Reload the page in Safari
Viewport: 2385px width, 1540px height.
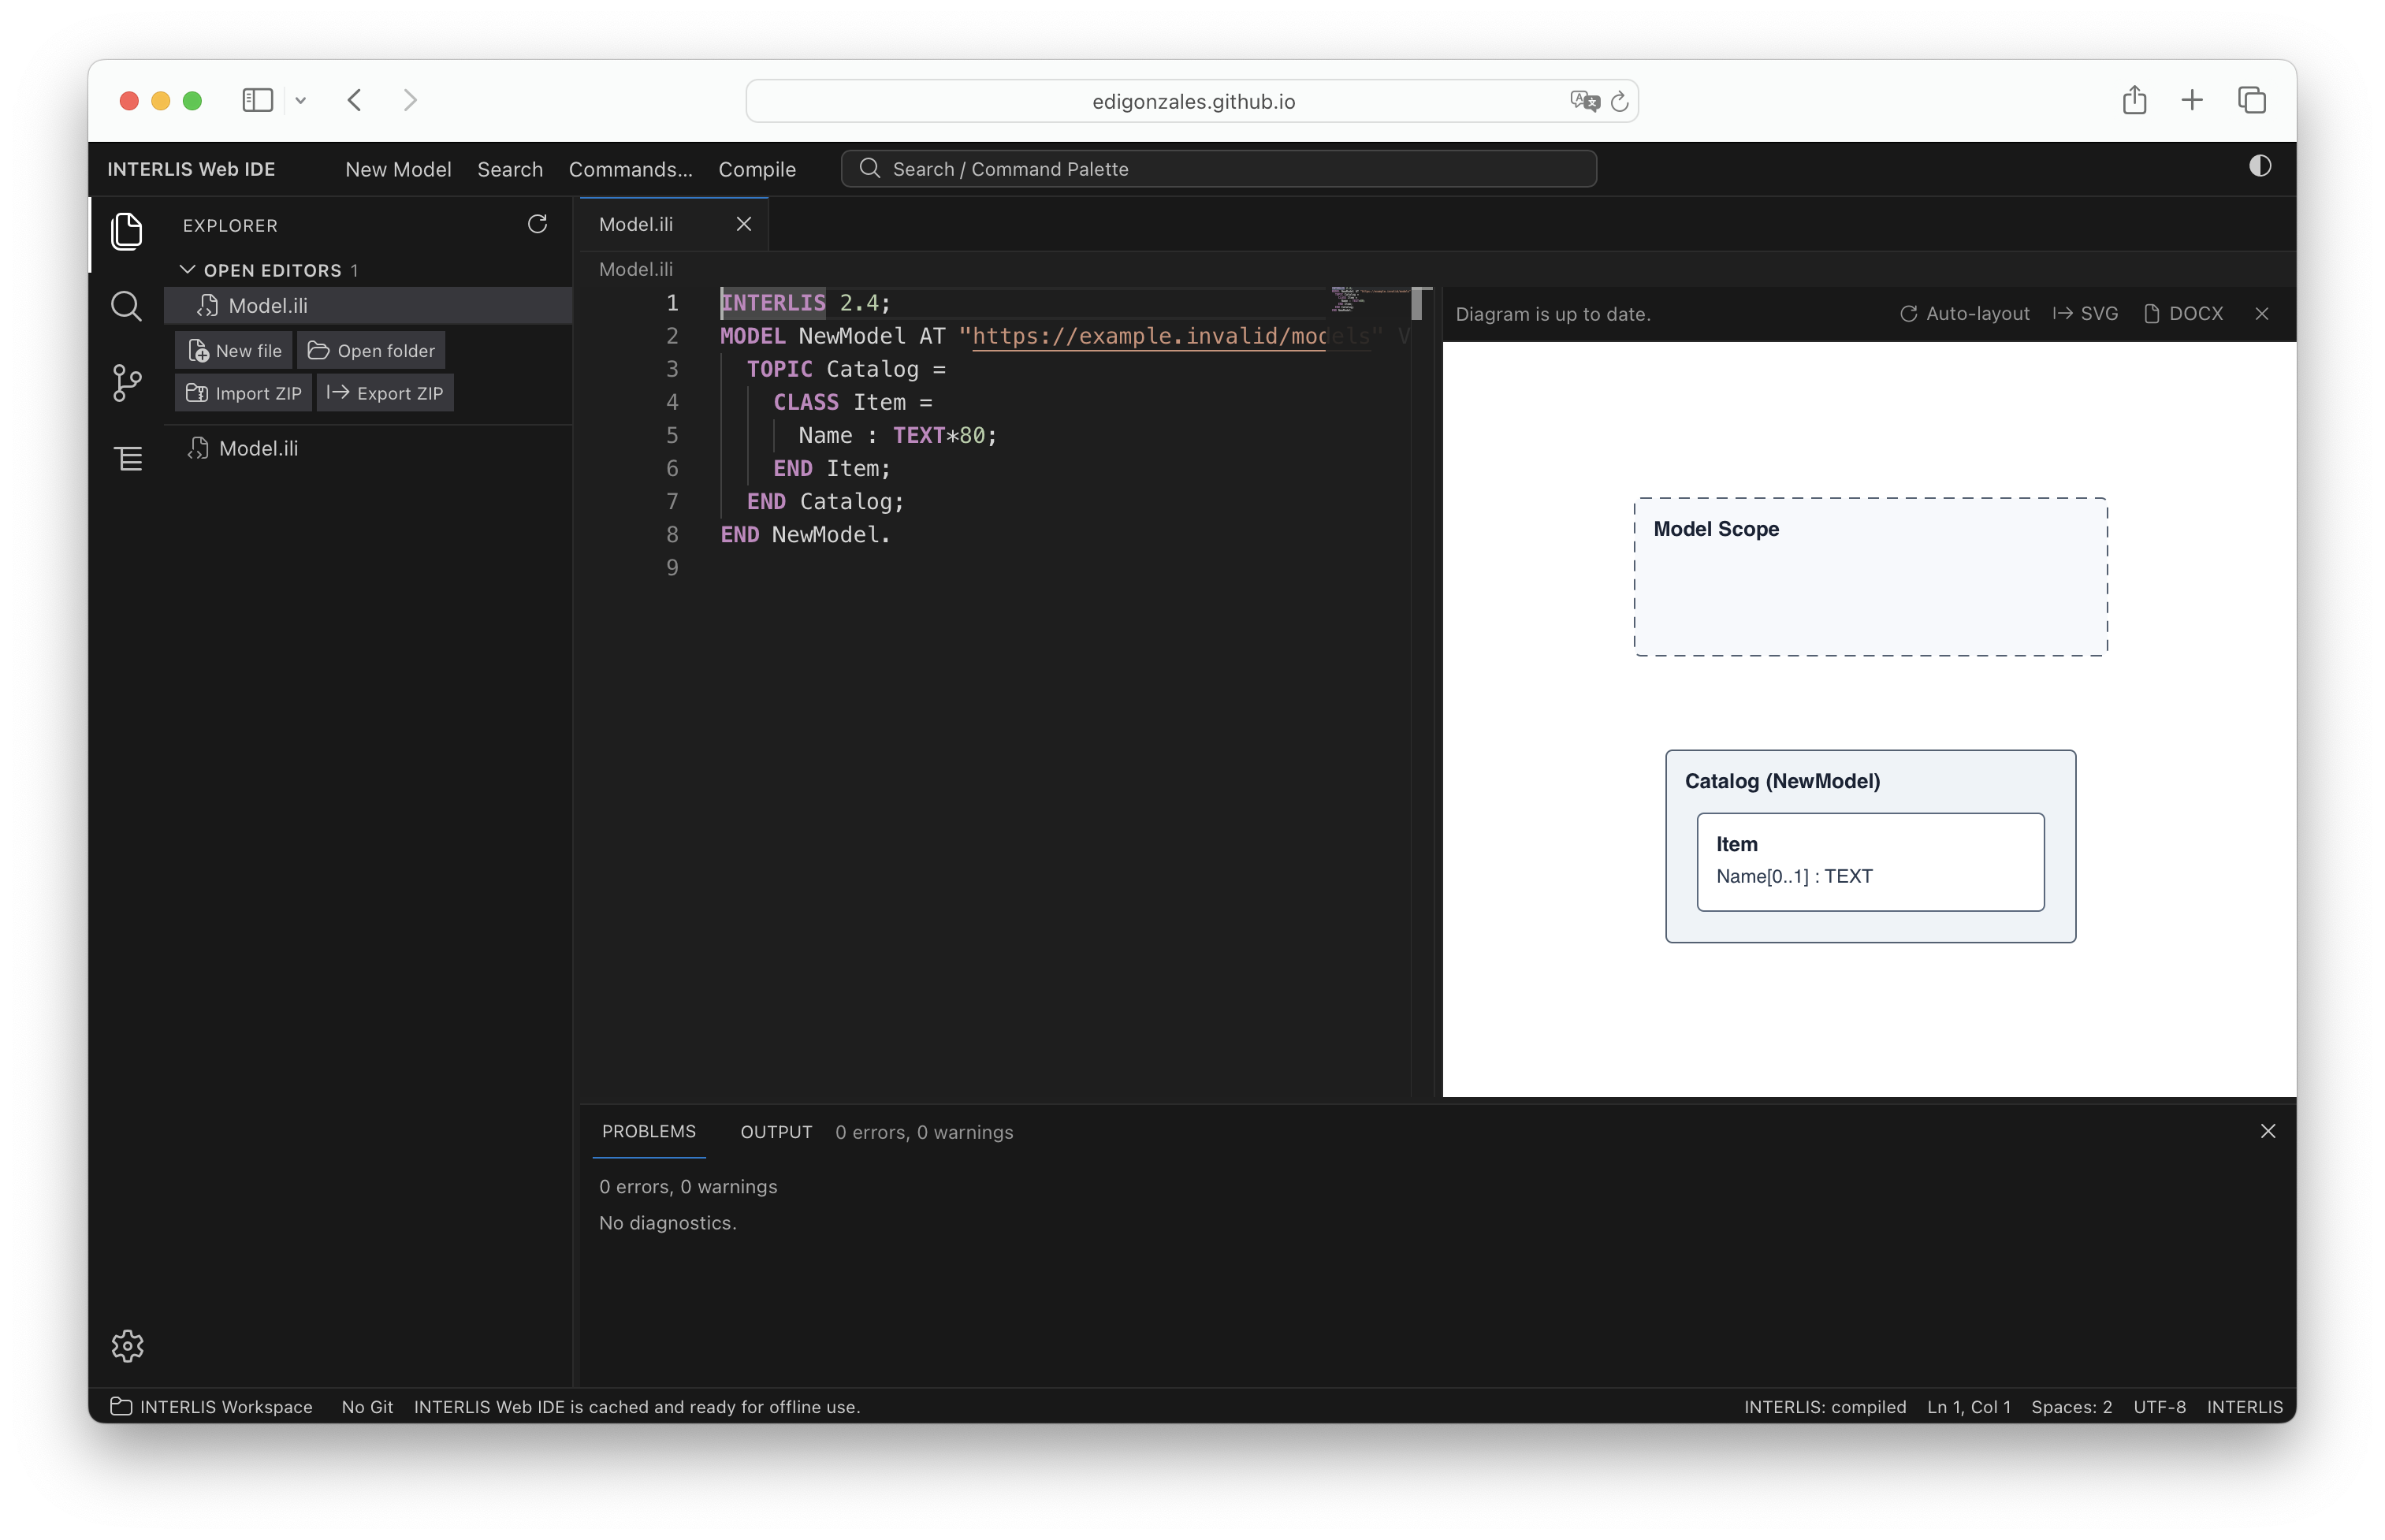(1620, 101)
